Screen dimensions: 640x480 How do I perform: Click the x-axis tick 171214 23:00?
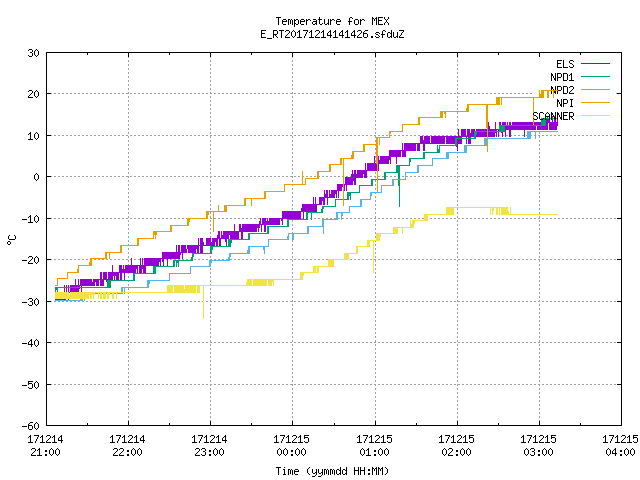[x=209, y=446]
